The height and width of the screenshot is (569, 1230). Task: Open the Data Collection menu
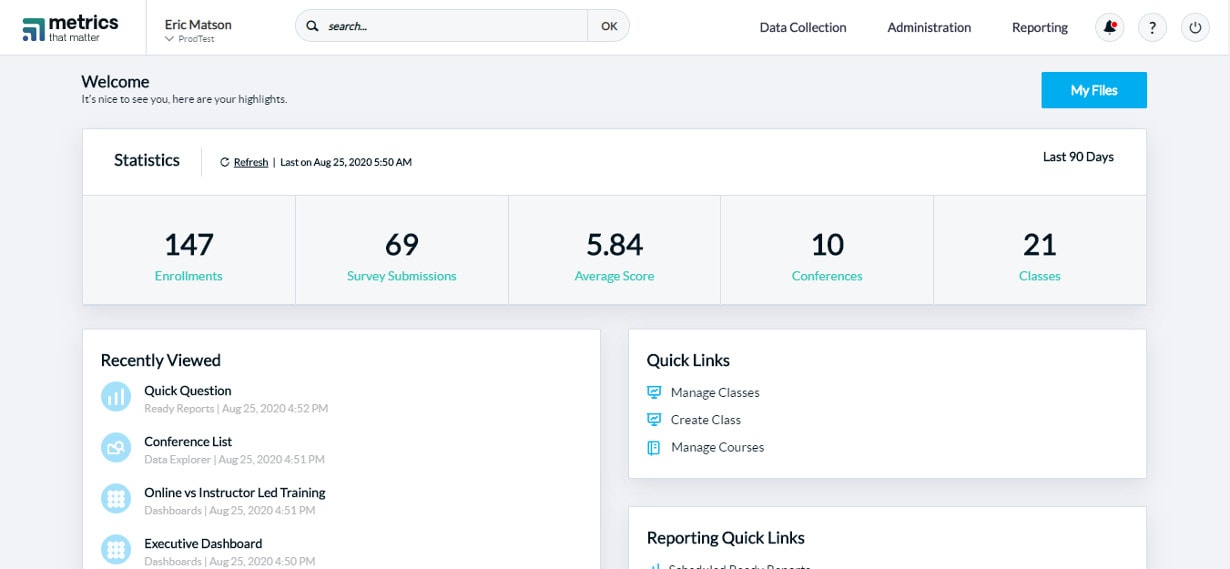802,28
